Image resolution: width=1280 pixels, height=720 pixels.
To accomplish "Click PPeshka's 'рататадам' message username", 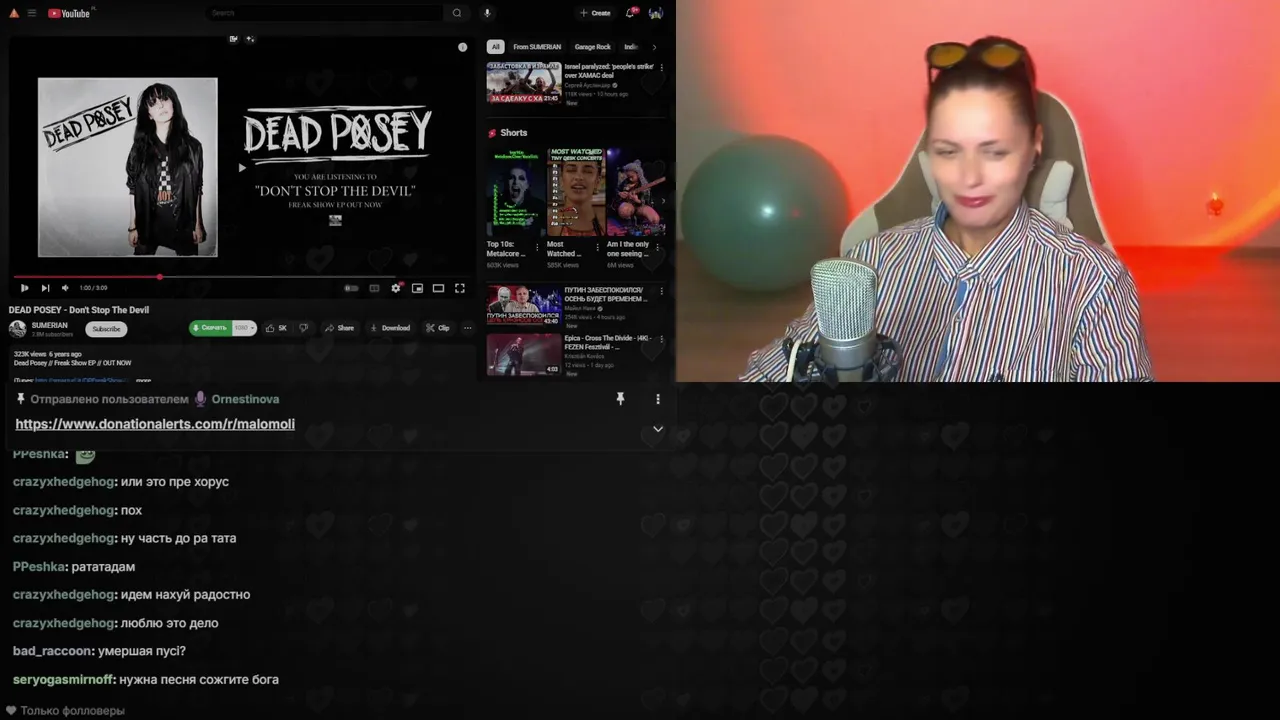I will click(x=40, y=566).
